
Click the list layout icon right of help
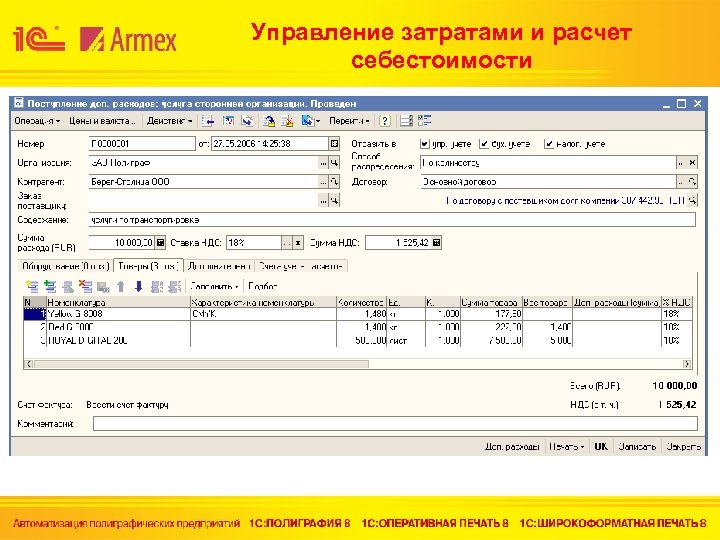tap(406, 121)
